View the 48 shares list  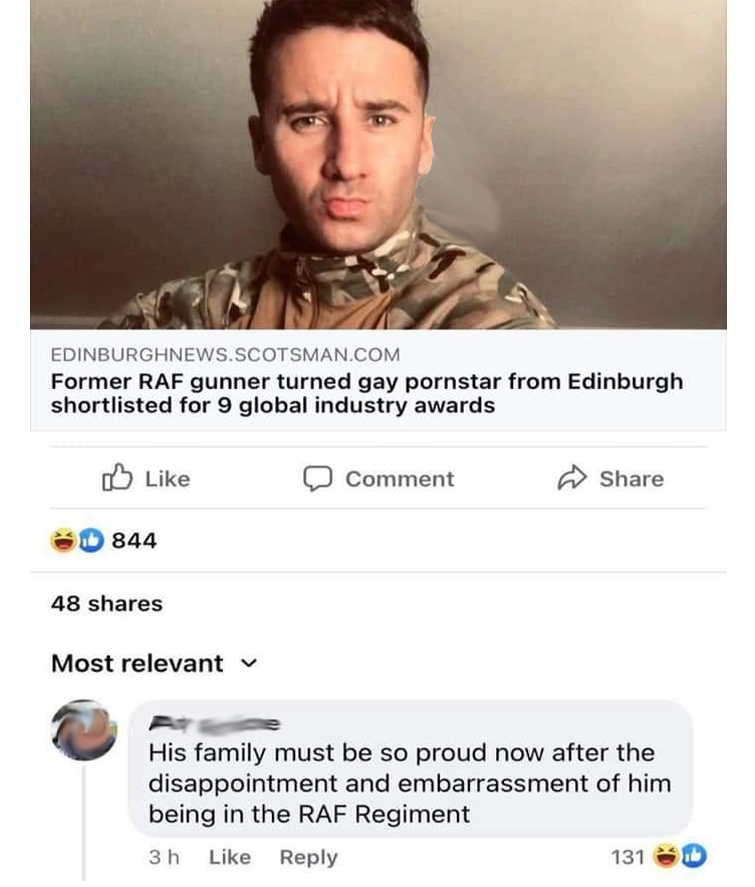coord(106,603)
